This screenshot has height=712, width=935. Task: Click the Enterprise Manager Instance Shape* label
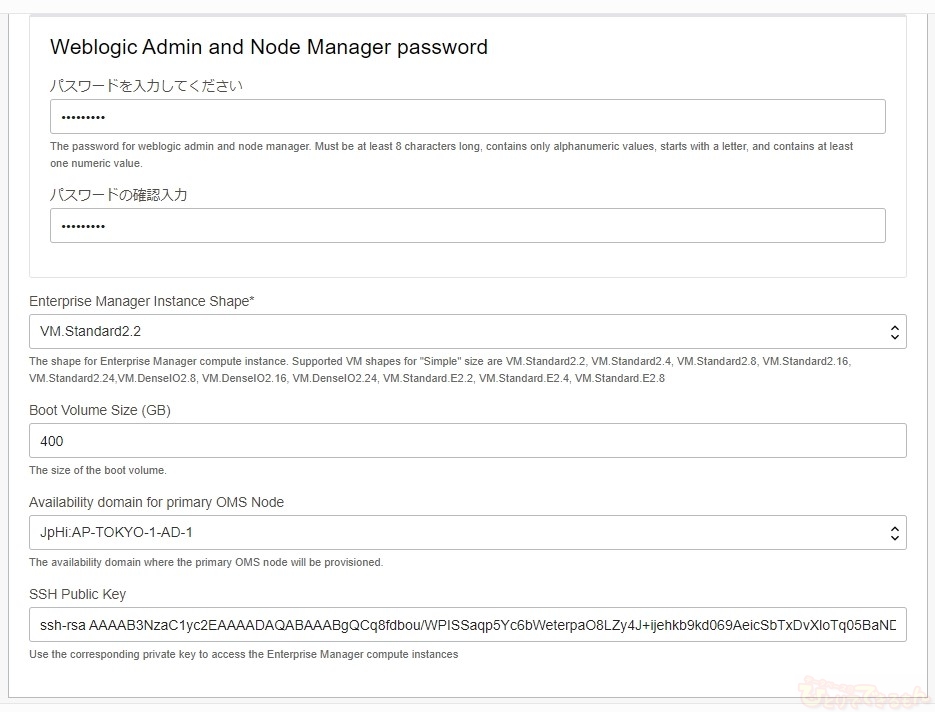pyautogui.click(x=141, y=301)
